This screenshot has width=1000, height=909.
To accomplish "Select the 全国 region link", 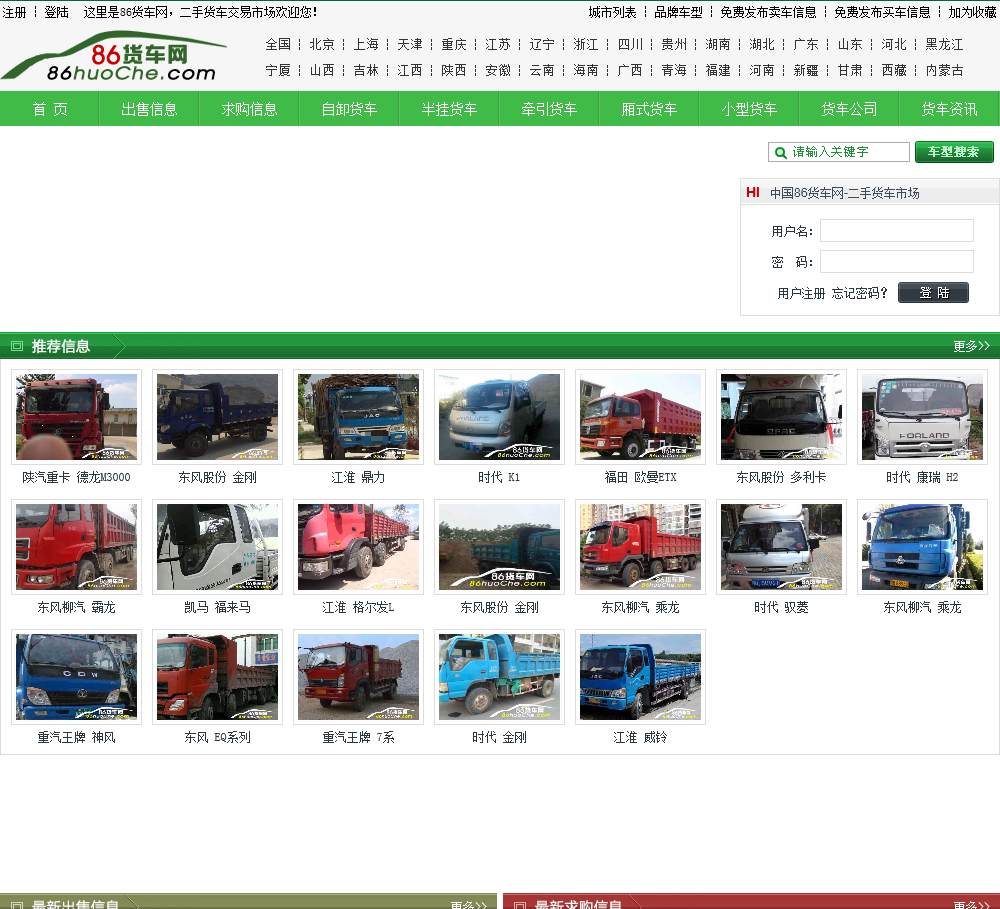I will click(278, 45).
